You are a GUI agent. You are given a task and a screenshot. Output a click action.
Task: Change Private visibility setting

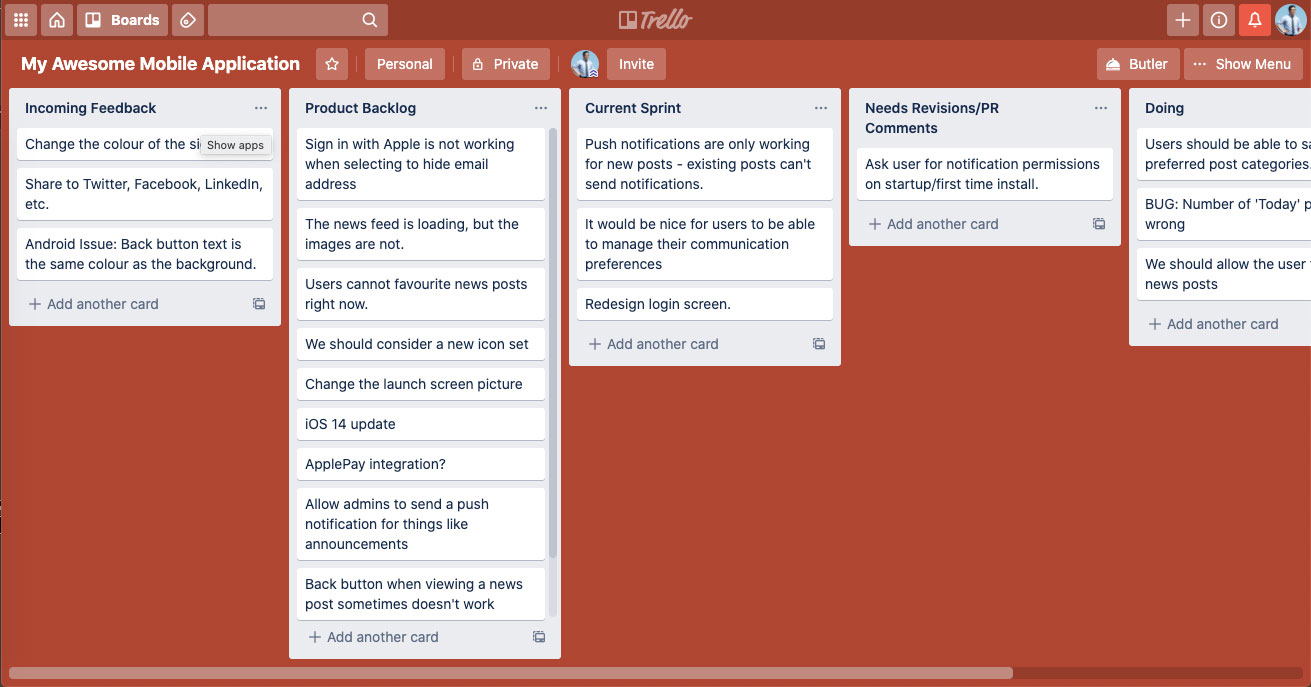click(x=505, y=64)
